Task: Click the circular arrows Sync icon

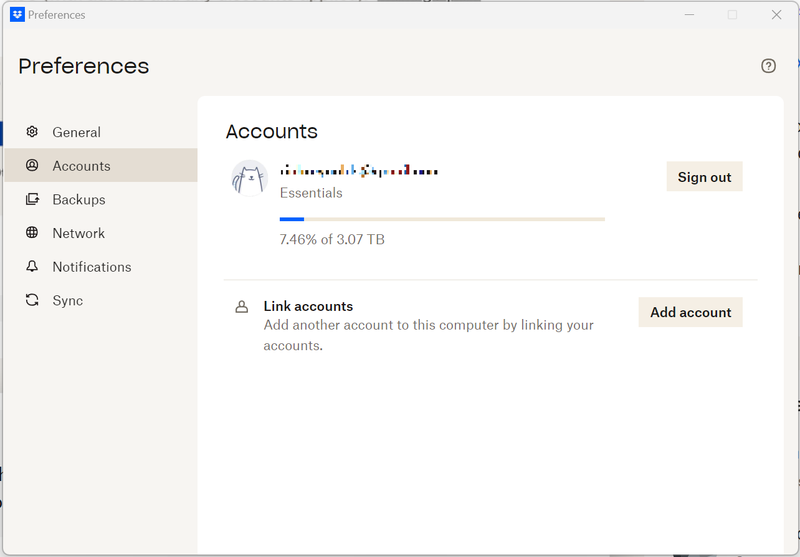Action: click(32, 300)
